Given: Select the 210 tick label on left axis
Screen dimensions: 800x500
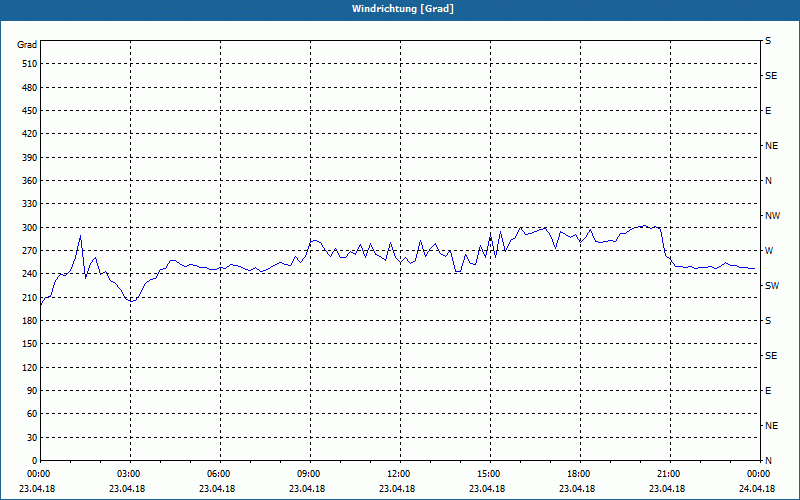Looking at the screenshot, I should coord(29,297).
